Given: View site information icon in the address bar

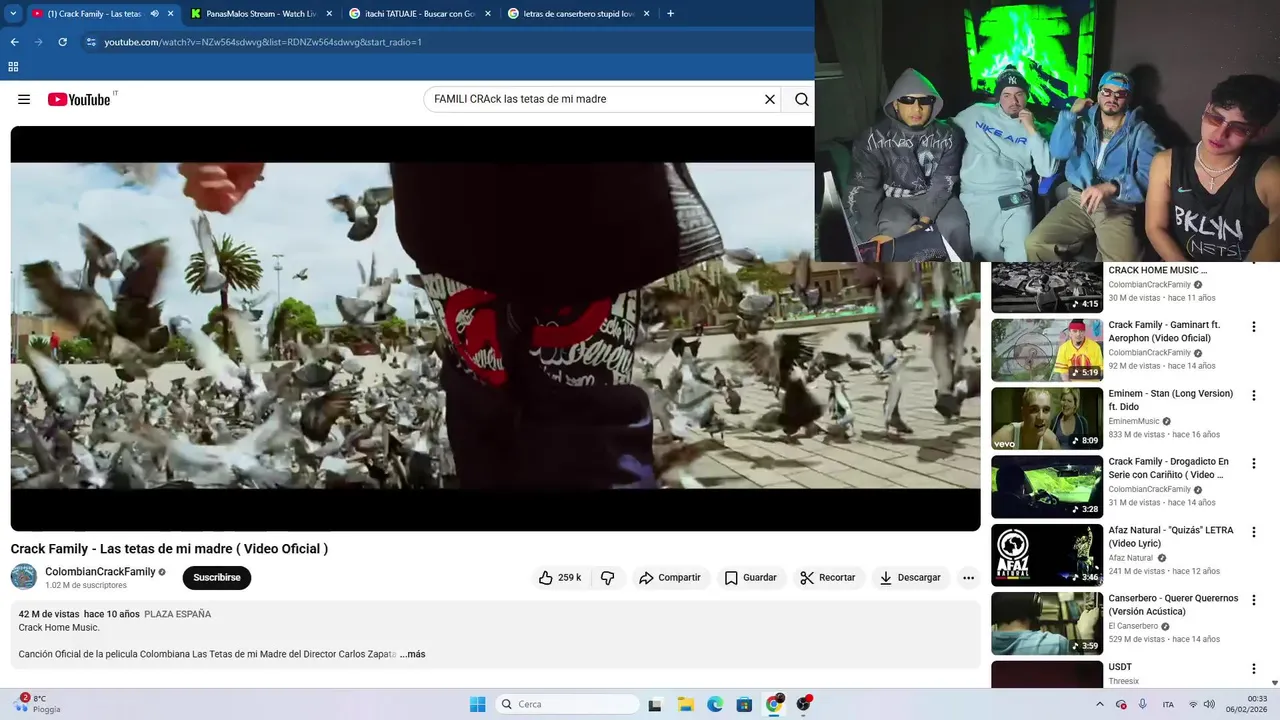Looking at the screenshot, I should pyautogui.click(x=91, y=42).
